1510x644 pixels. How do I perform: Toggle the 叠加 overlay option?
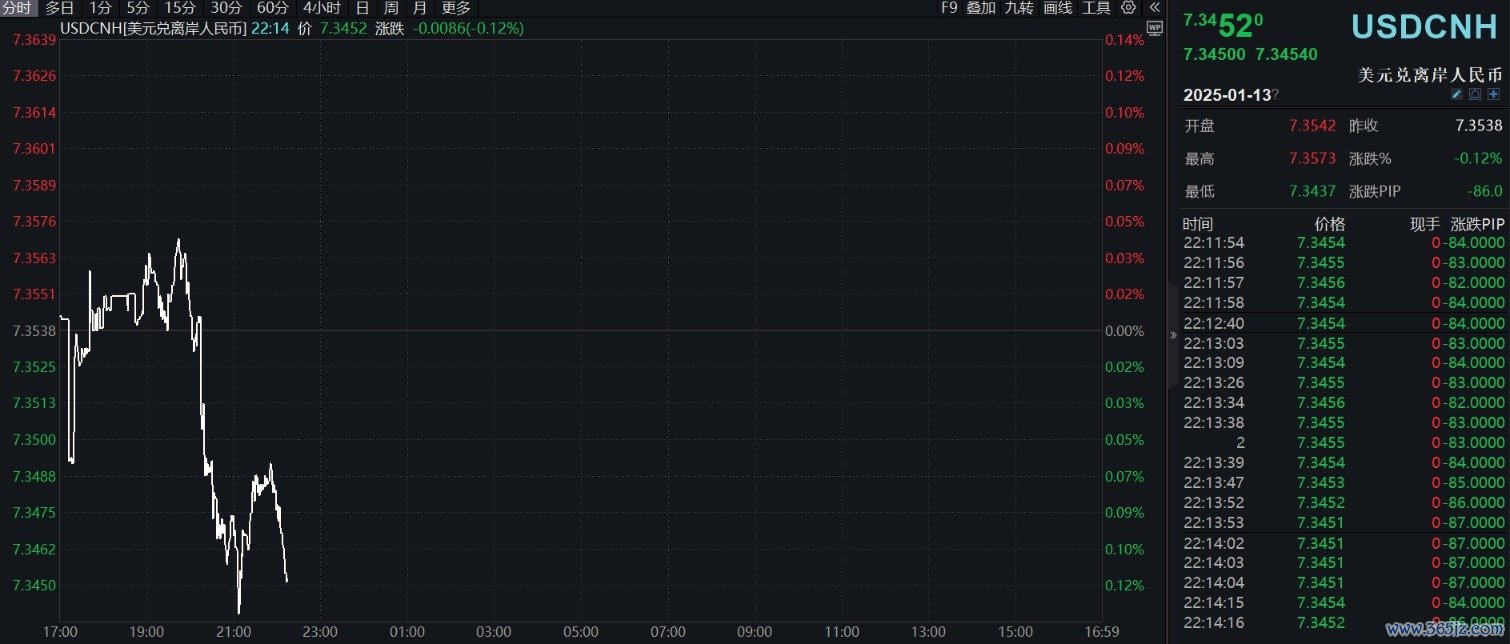980,8
